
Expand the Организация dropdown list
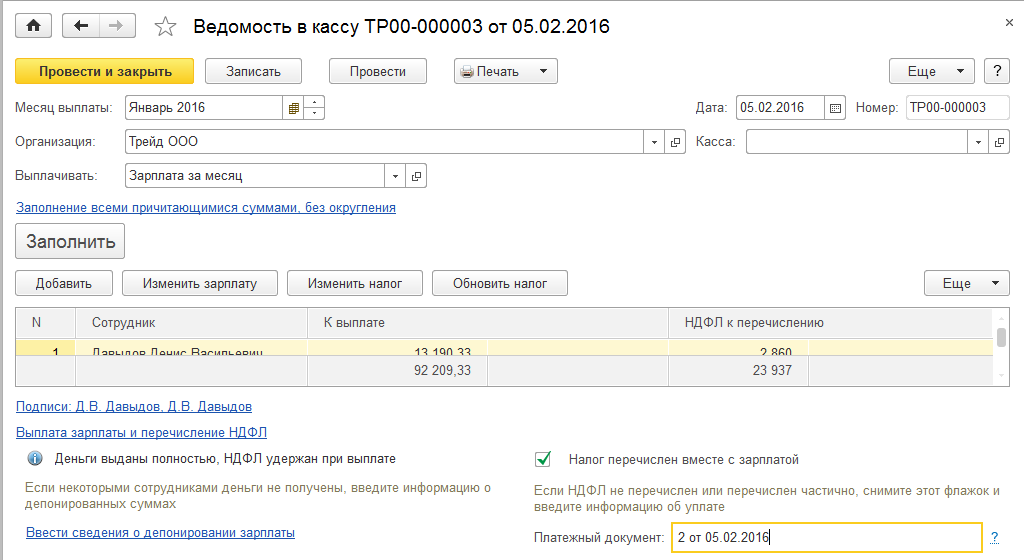pyautogui.click(x=656, y=142)
